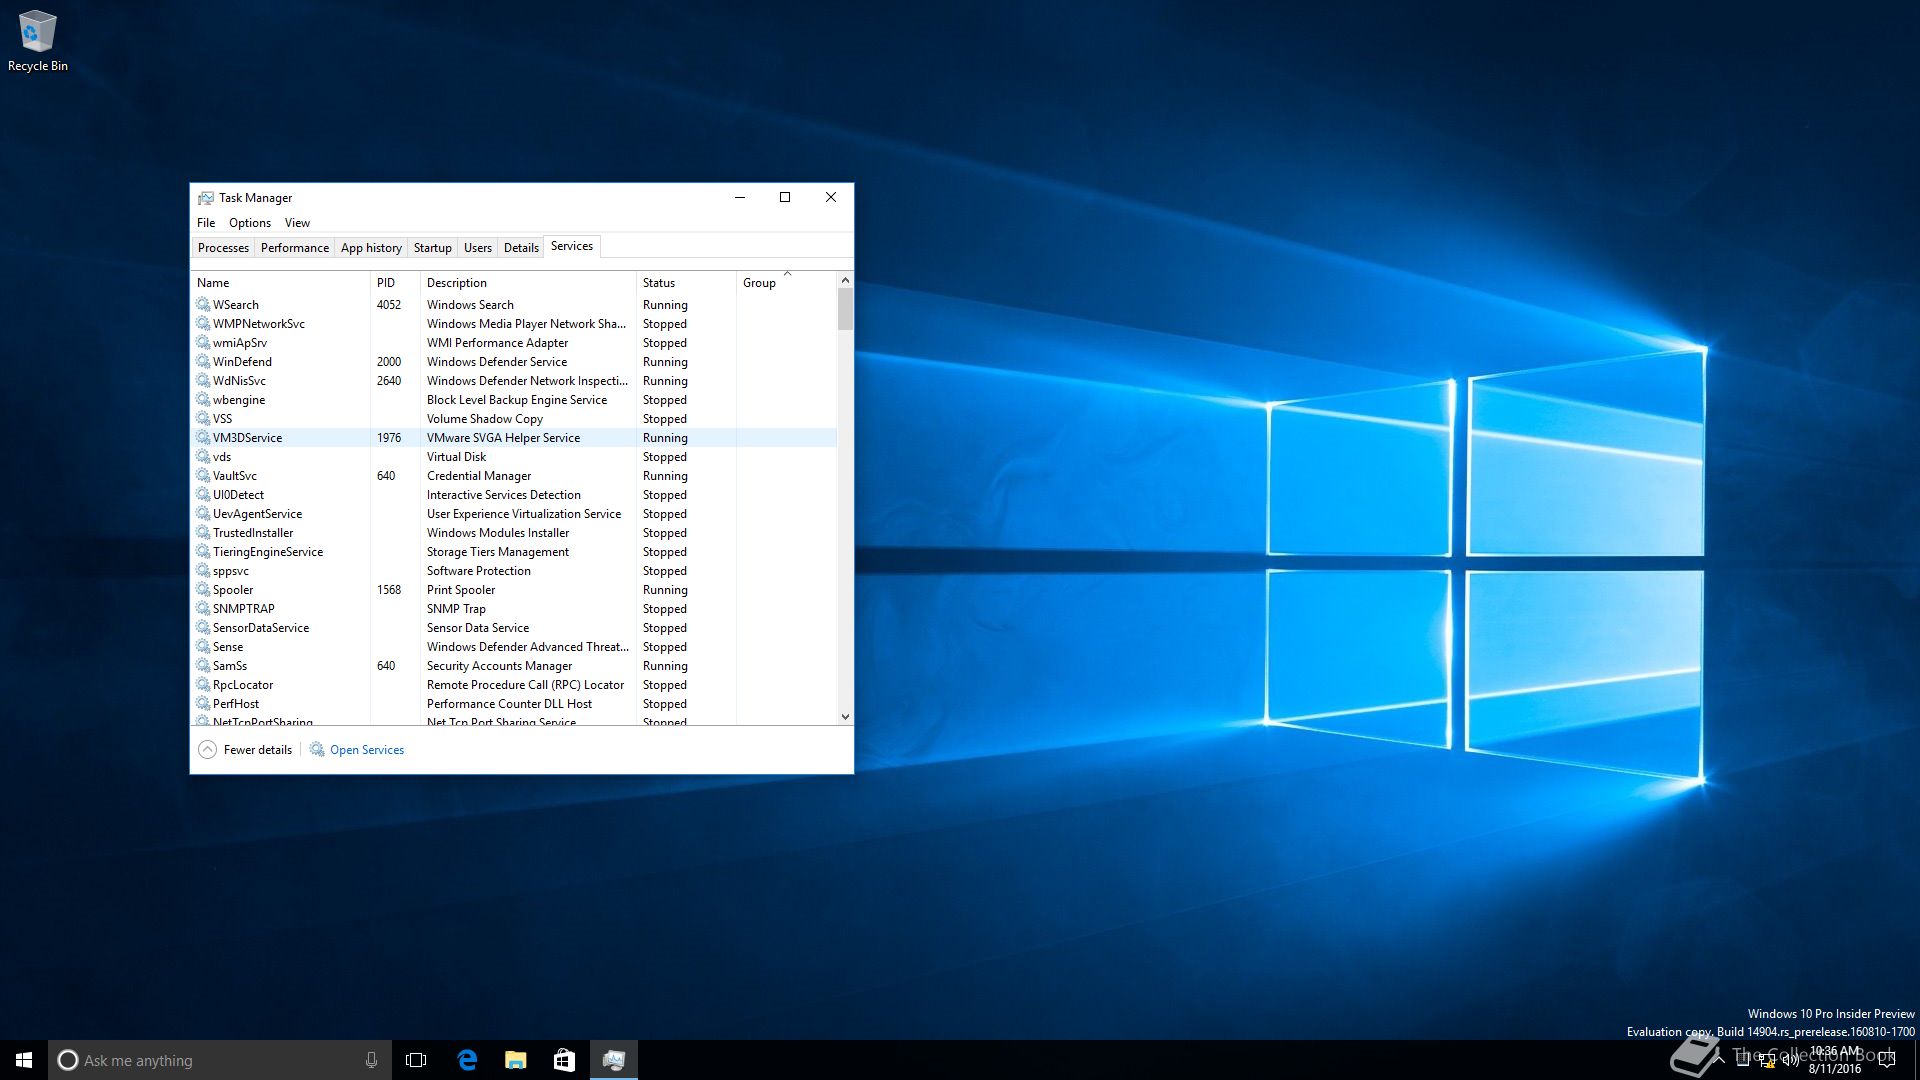Switch to the Startup tab
1920x1080 pixels.
click(433, 248)
